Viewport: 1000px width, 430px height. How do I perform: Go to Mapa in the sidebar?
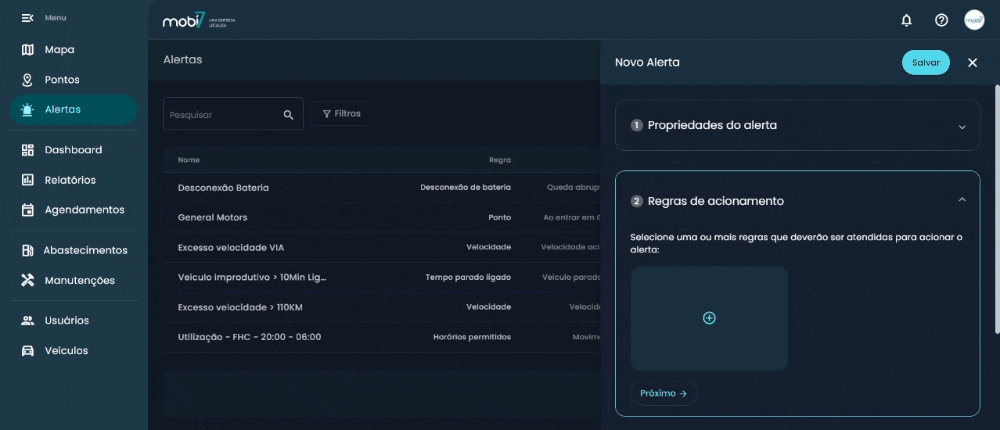pos(59,50)
